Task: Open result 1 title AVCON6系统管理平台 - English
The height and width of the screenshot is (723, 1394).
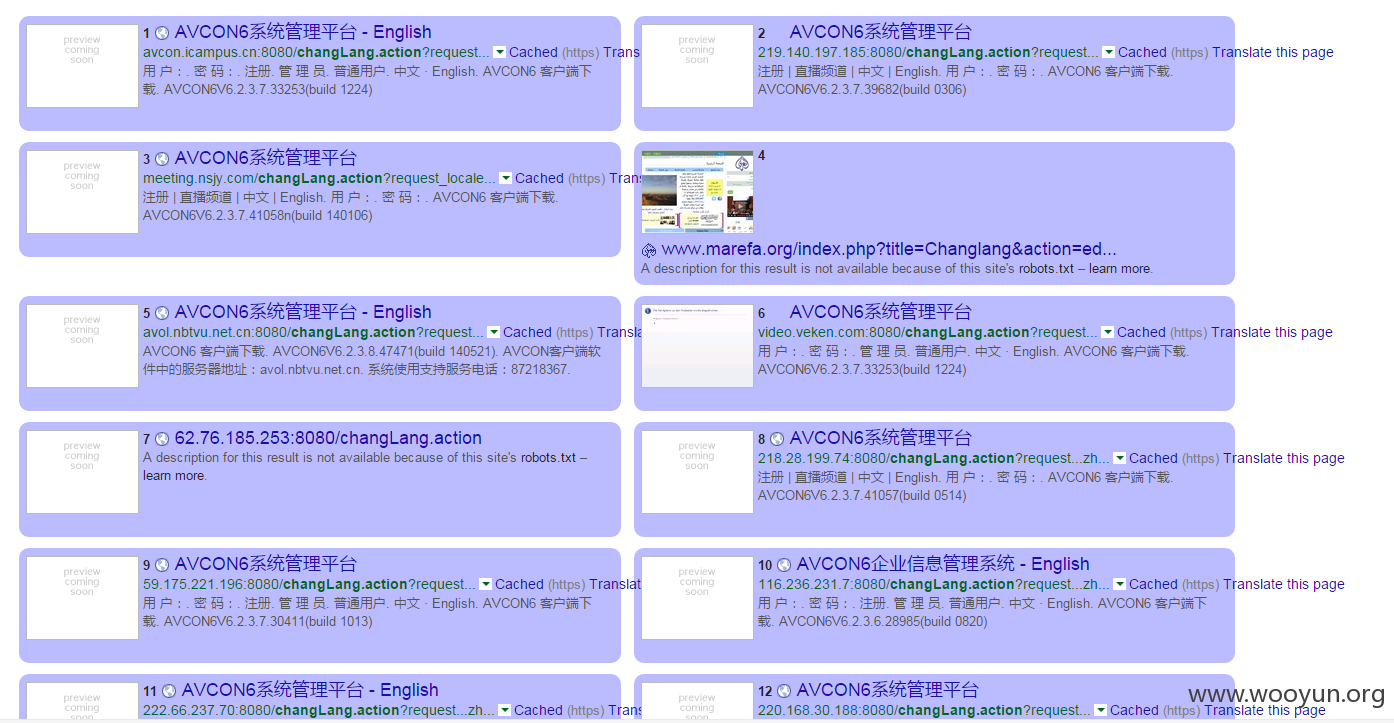Action: (303, 33)
